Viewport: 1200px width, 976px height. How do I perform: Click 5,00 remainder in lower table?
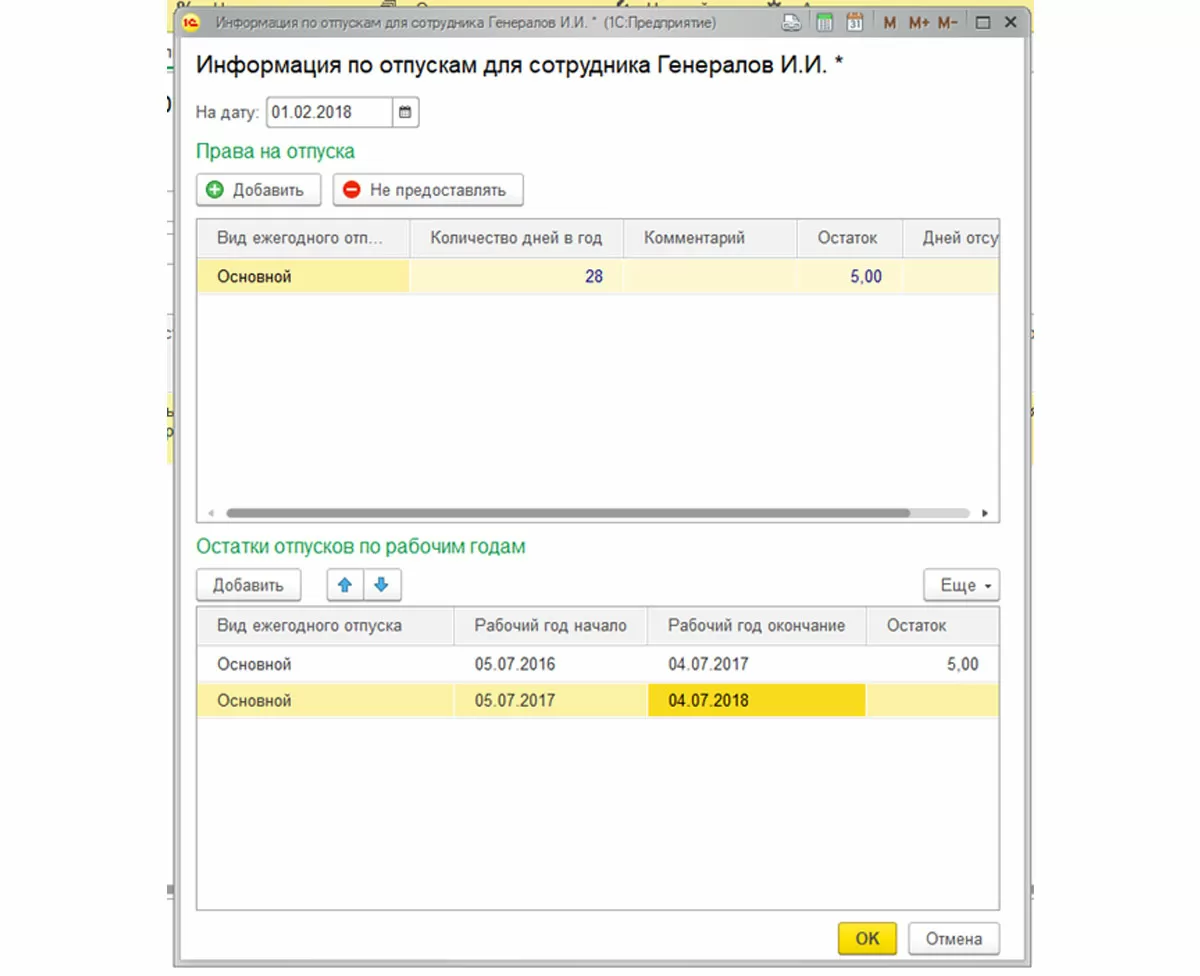point(932,664)
